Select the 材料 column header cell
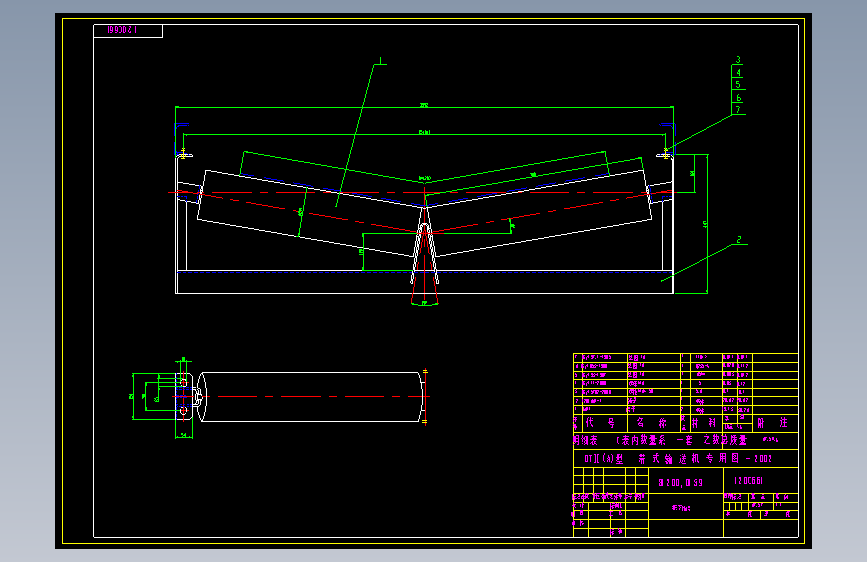Screen dimensions: 867x562 [704, 423]
